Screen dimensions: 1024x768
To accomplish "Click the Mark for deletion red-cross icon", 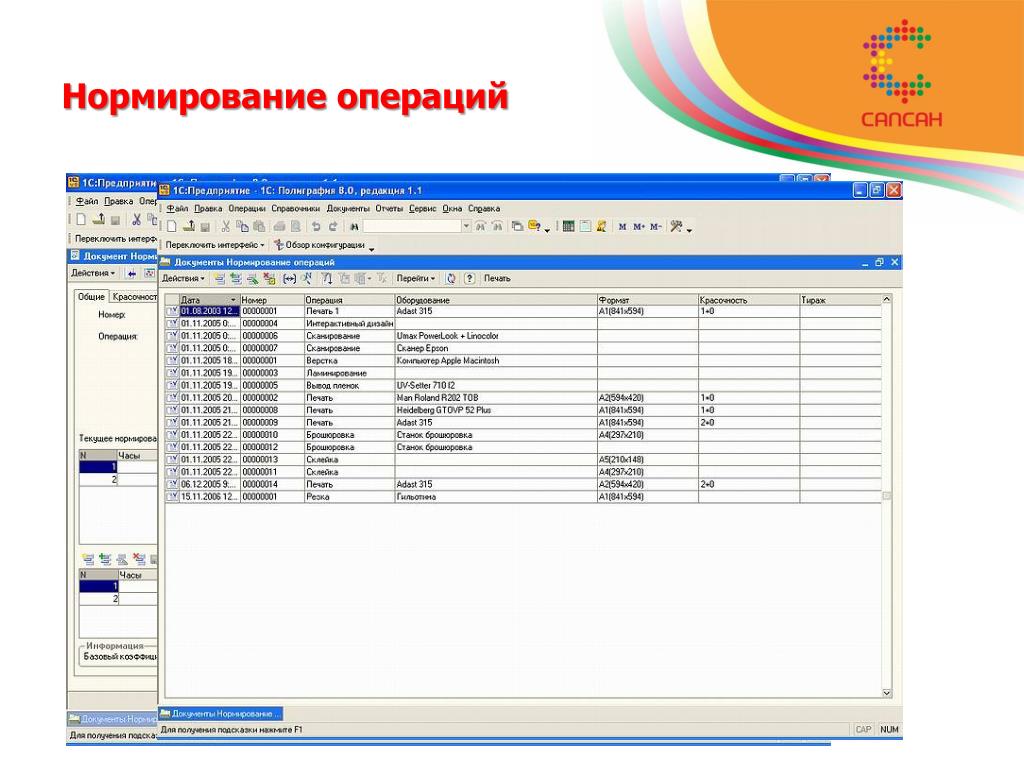I will [x=269, y=279].
